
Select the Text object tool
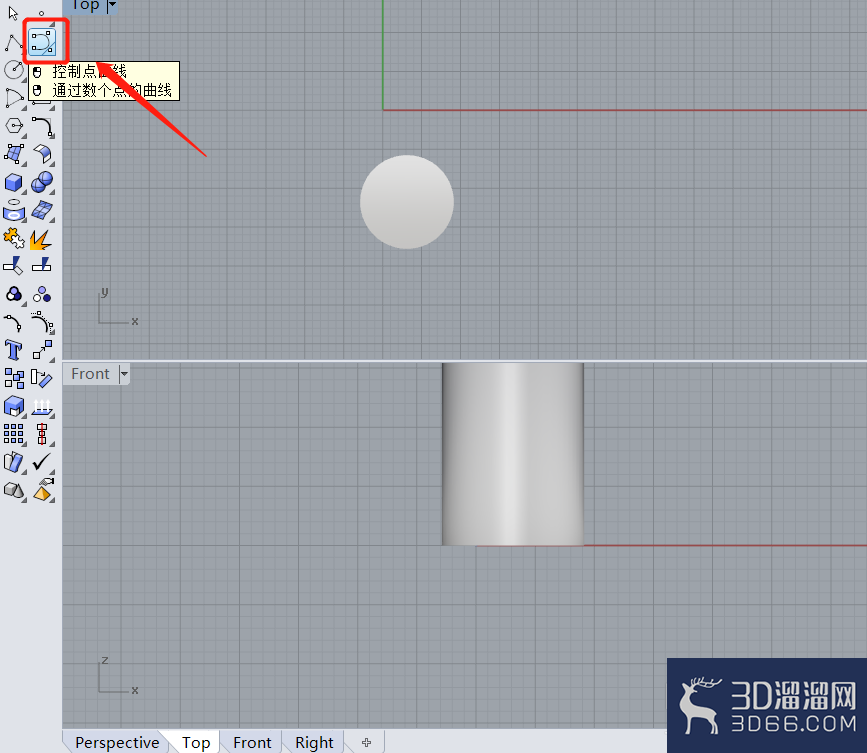[13, 351]
